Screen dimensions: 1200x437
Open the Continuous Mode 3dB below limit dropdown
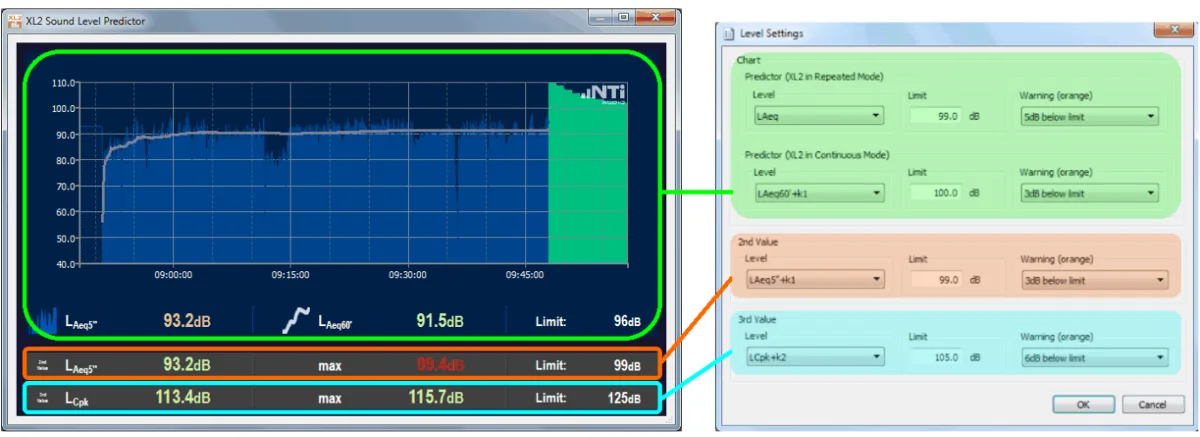click(1089, 193)
